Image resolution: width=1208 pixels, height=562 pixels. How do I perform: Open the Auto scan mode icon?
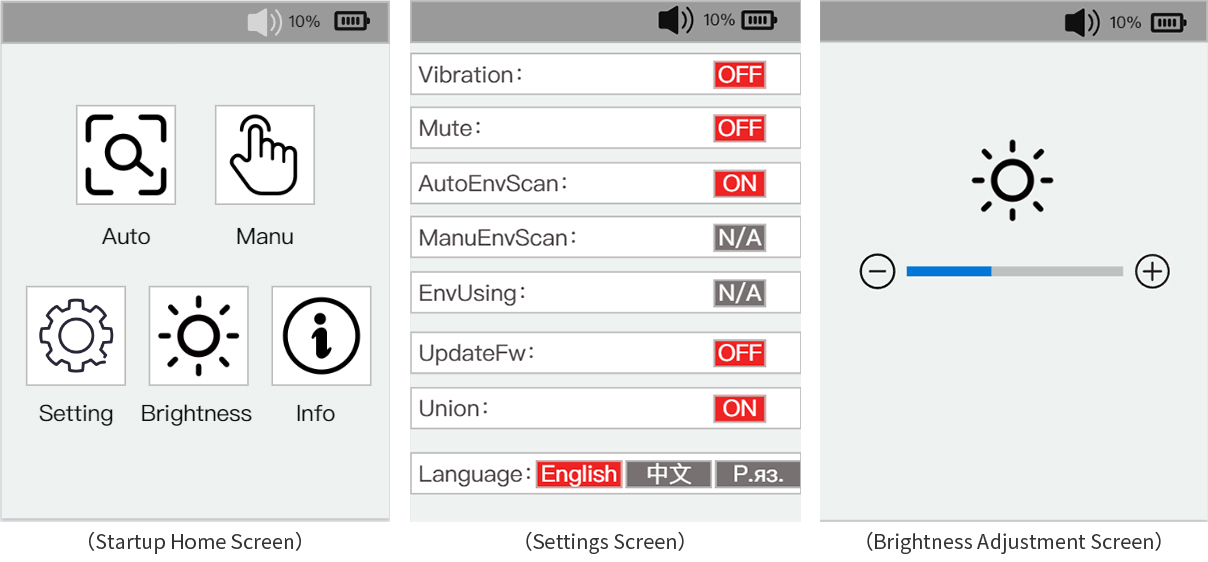coord(126,155)
